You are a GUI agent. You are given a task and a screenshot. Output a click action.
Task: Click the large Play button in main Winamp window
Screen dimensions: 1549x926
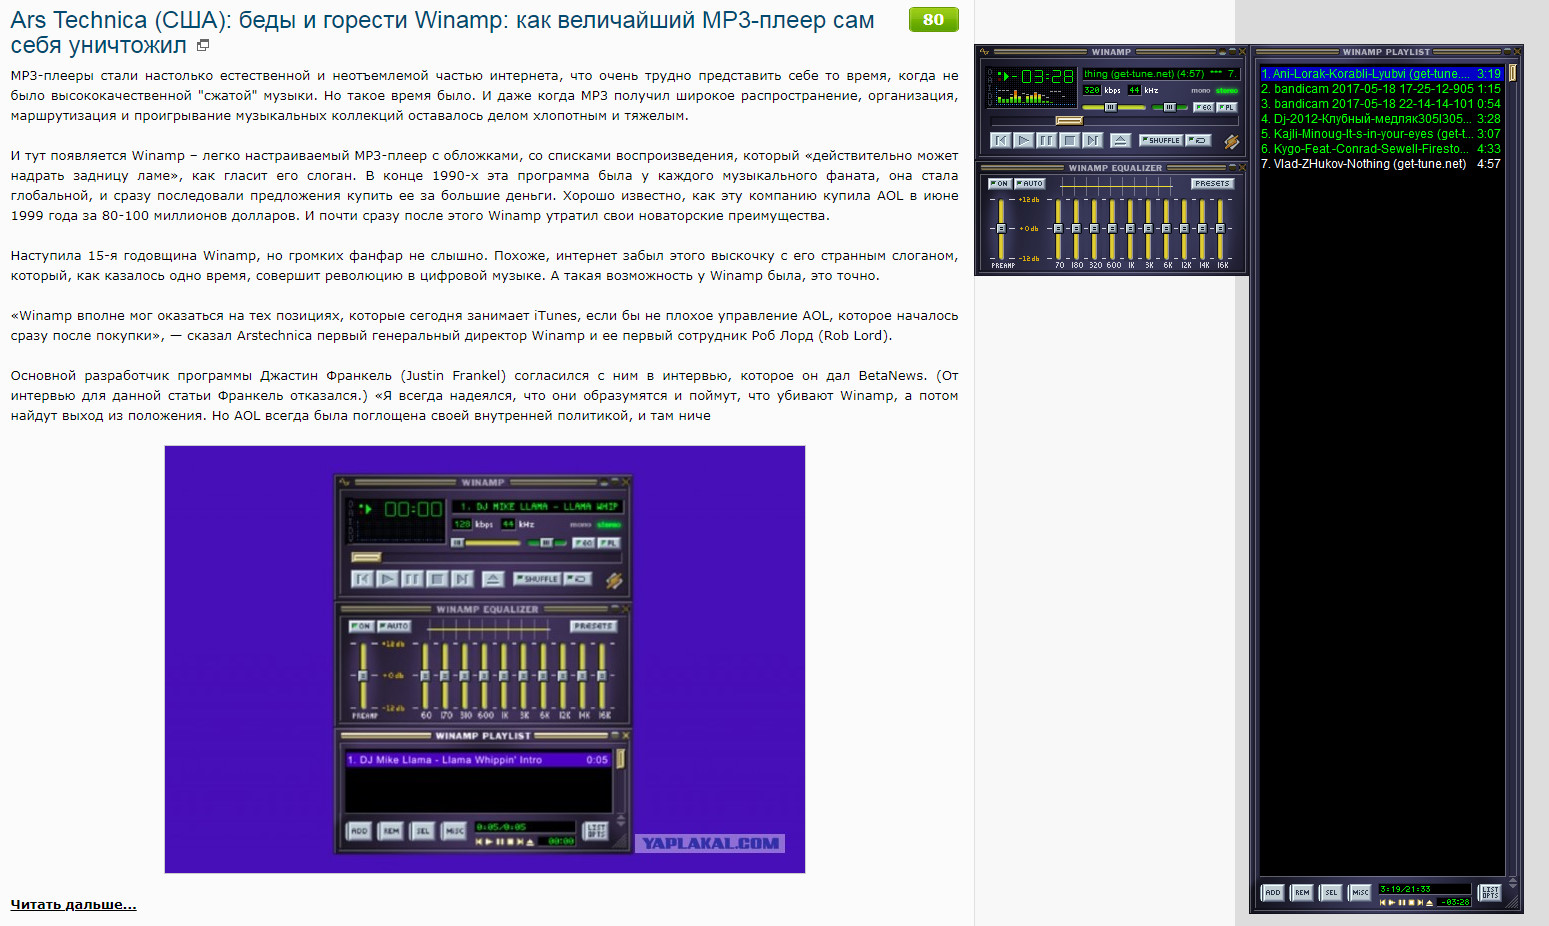(1023, 141)
